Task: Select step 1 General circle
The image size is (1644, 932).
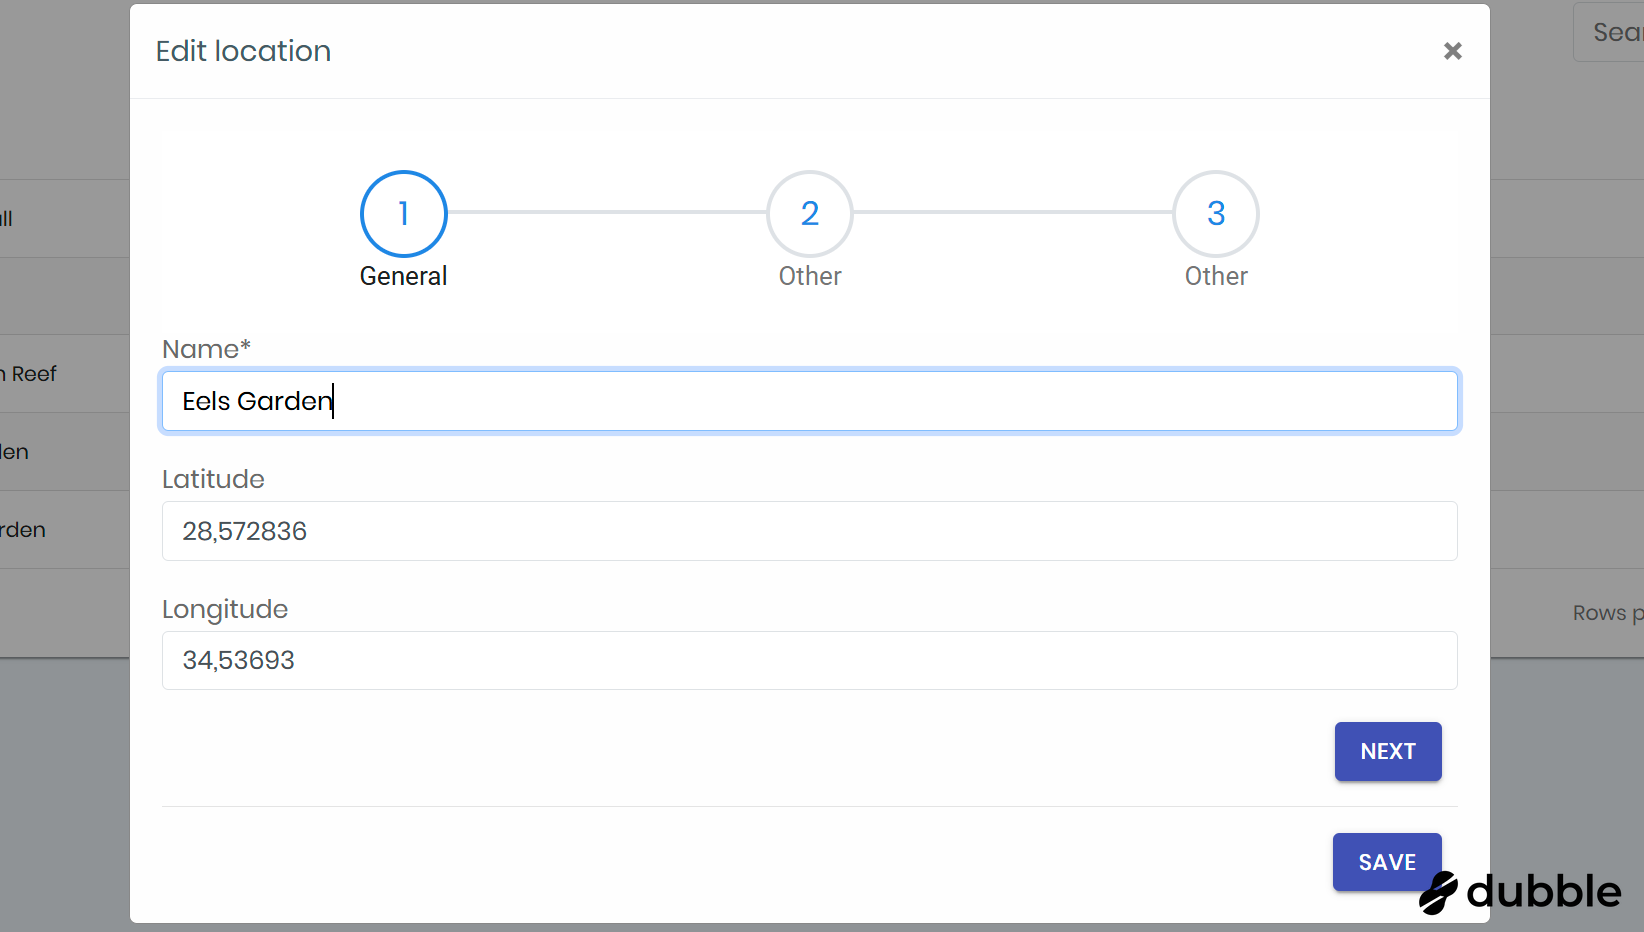Action: [x=403, y=213]
